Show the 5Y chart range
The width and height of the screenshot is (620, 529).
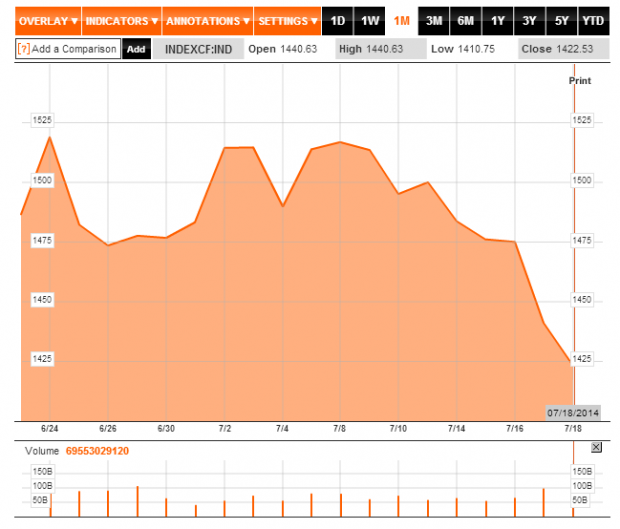pos(562,20)
